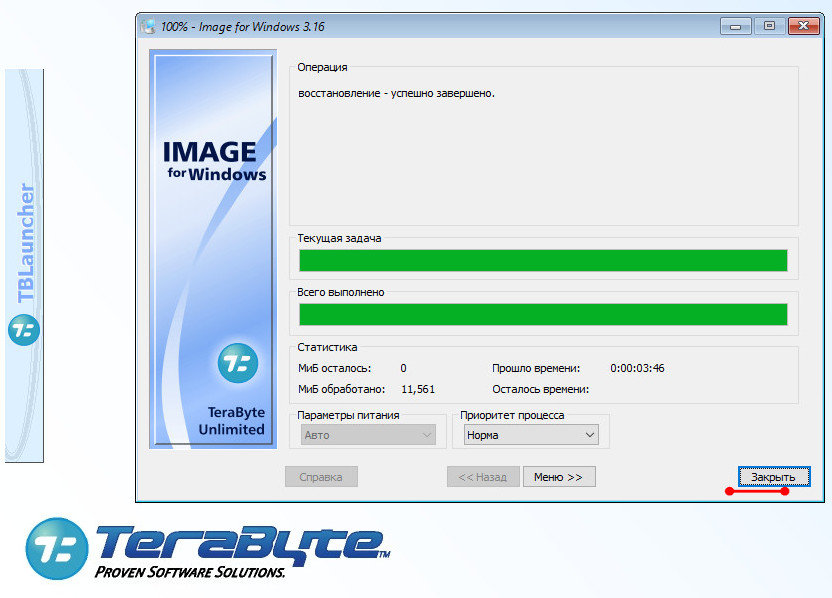Viewport: 832px width, 598px height.
Task: Click the 'Статистика' group label
Action: click(x=327, y=348)
